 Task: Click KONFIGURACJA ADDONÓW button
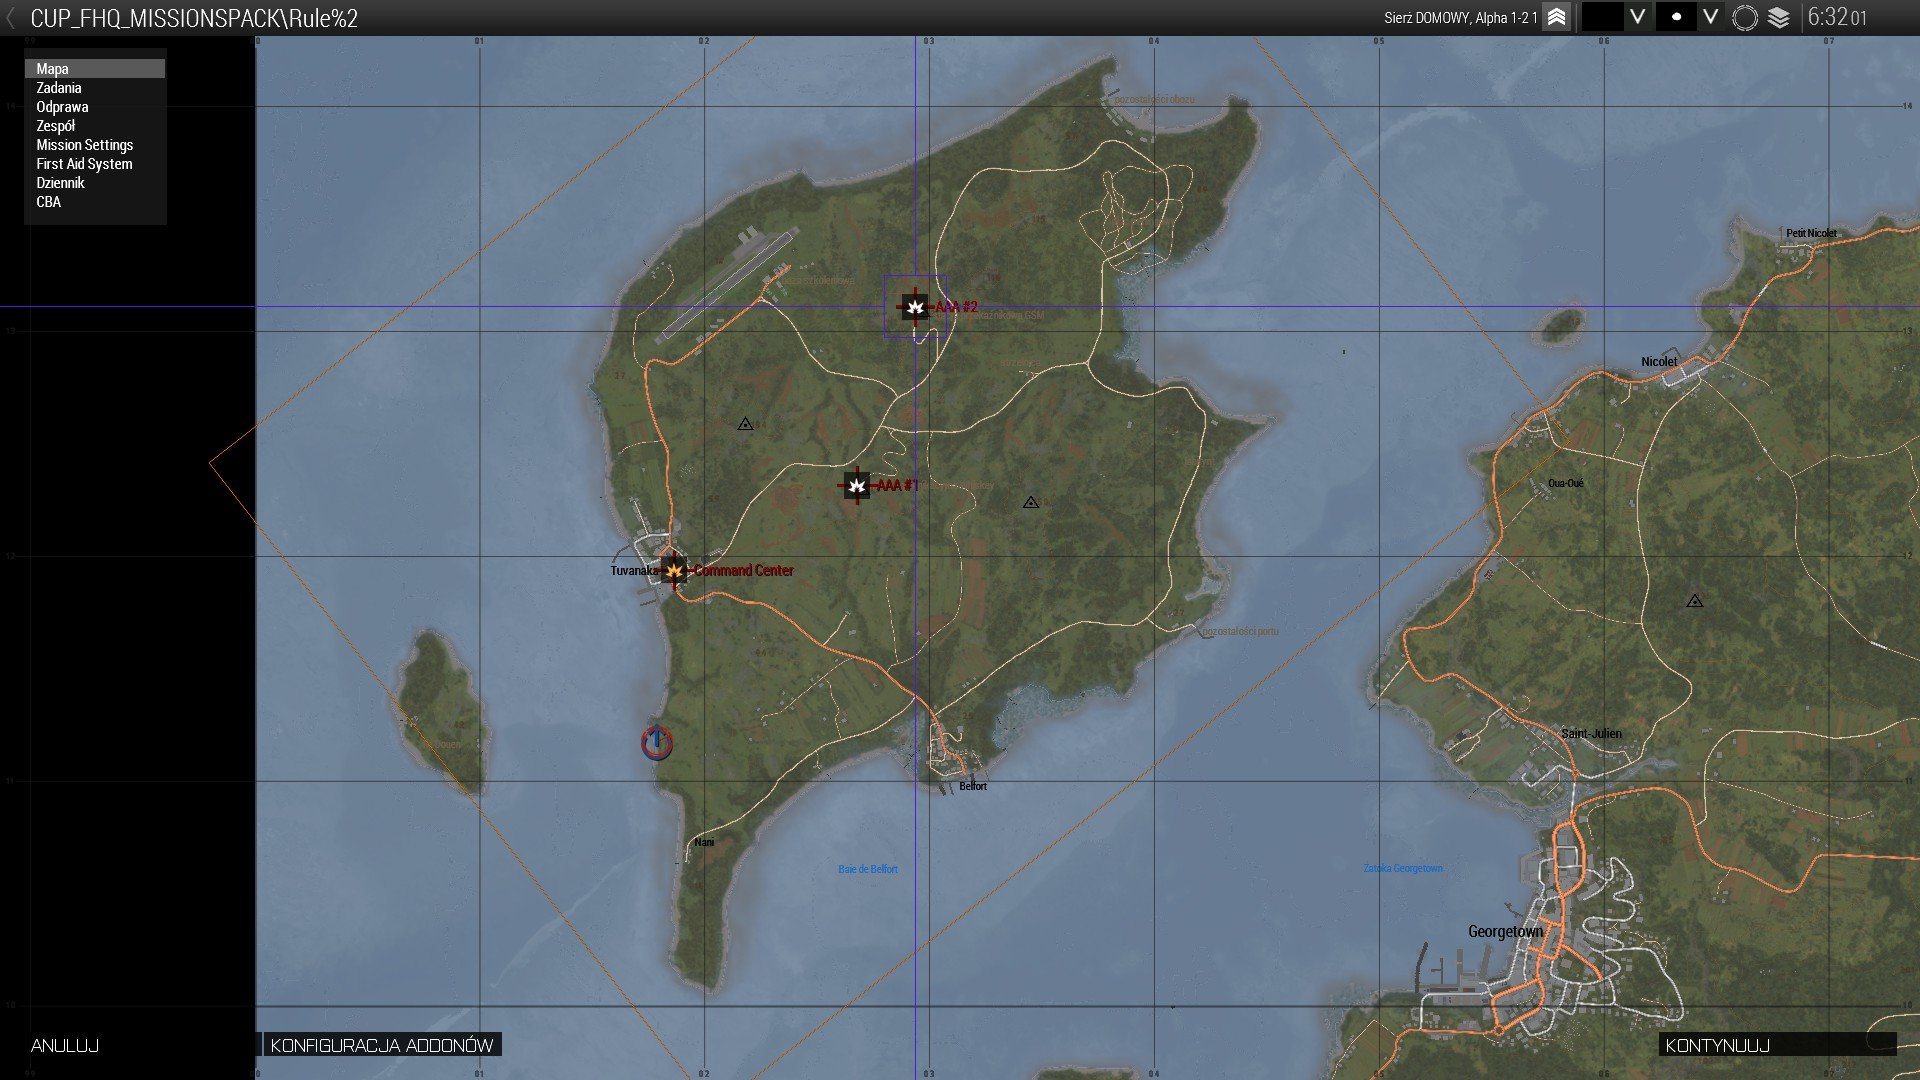[381, 1045]
